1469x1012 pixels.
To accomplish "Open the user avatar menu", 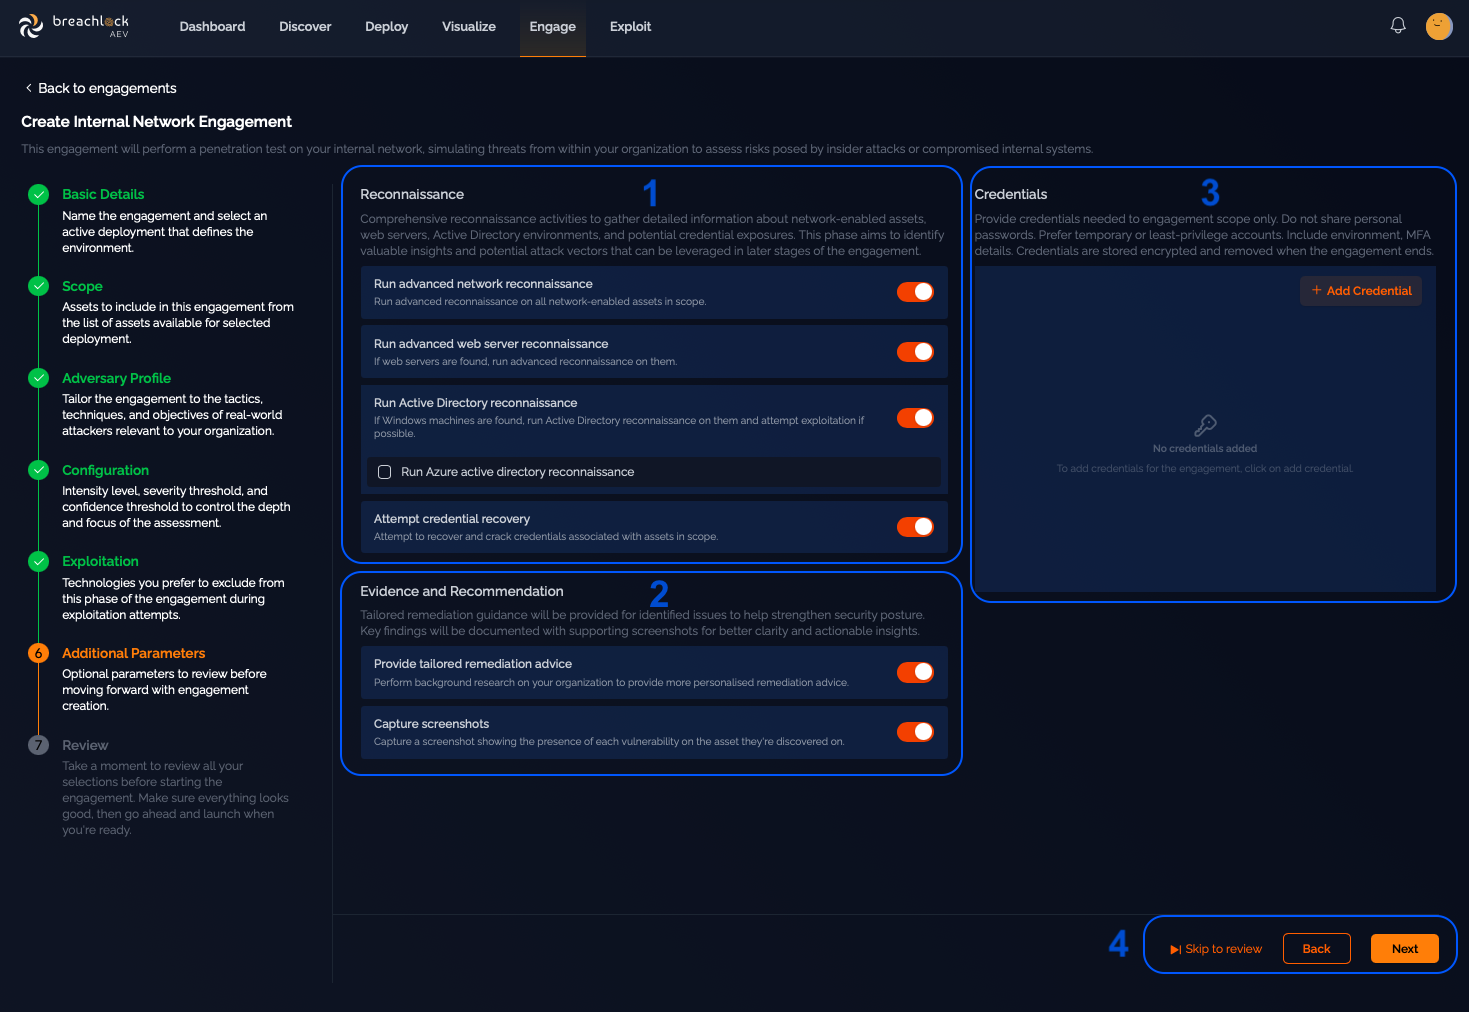I will click(x=1439, y=26).
